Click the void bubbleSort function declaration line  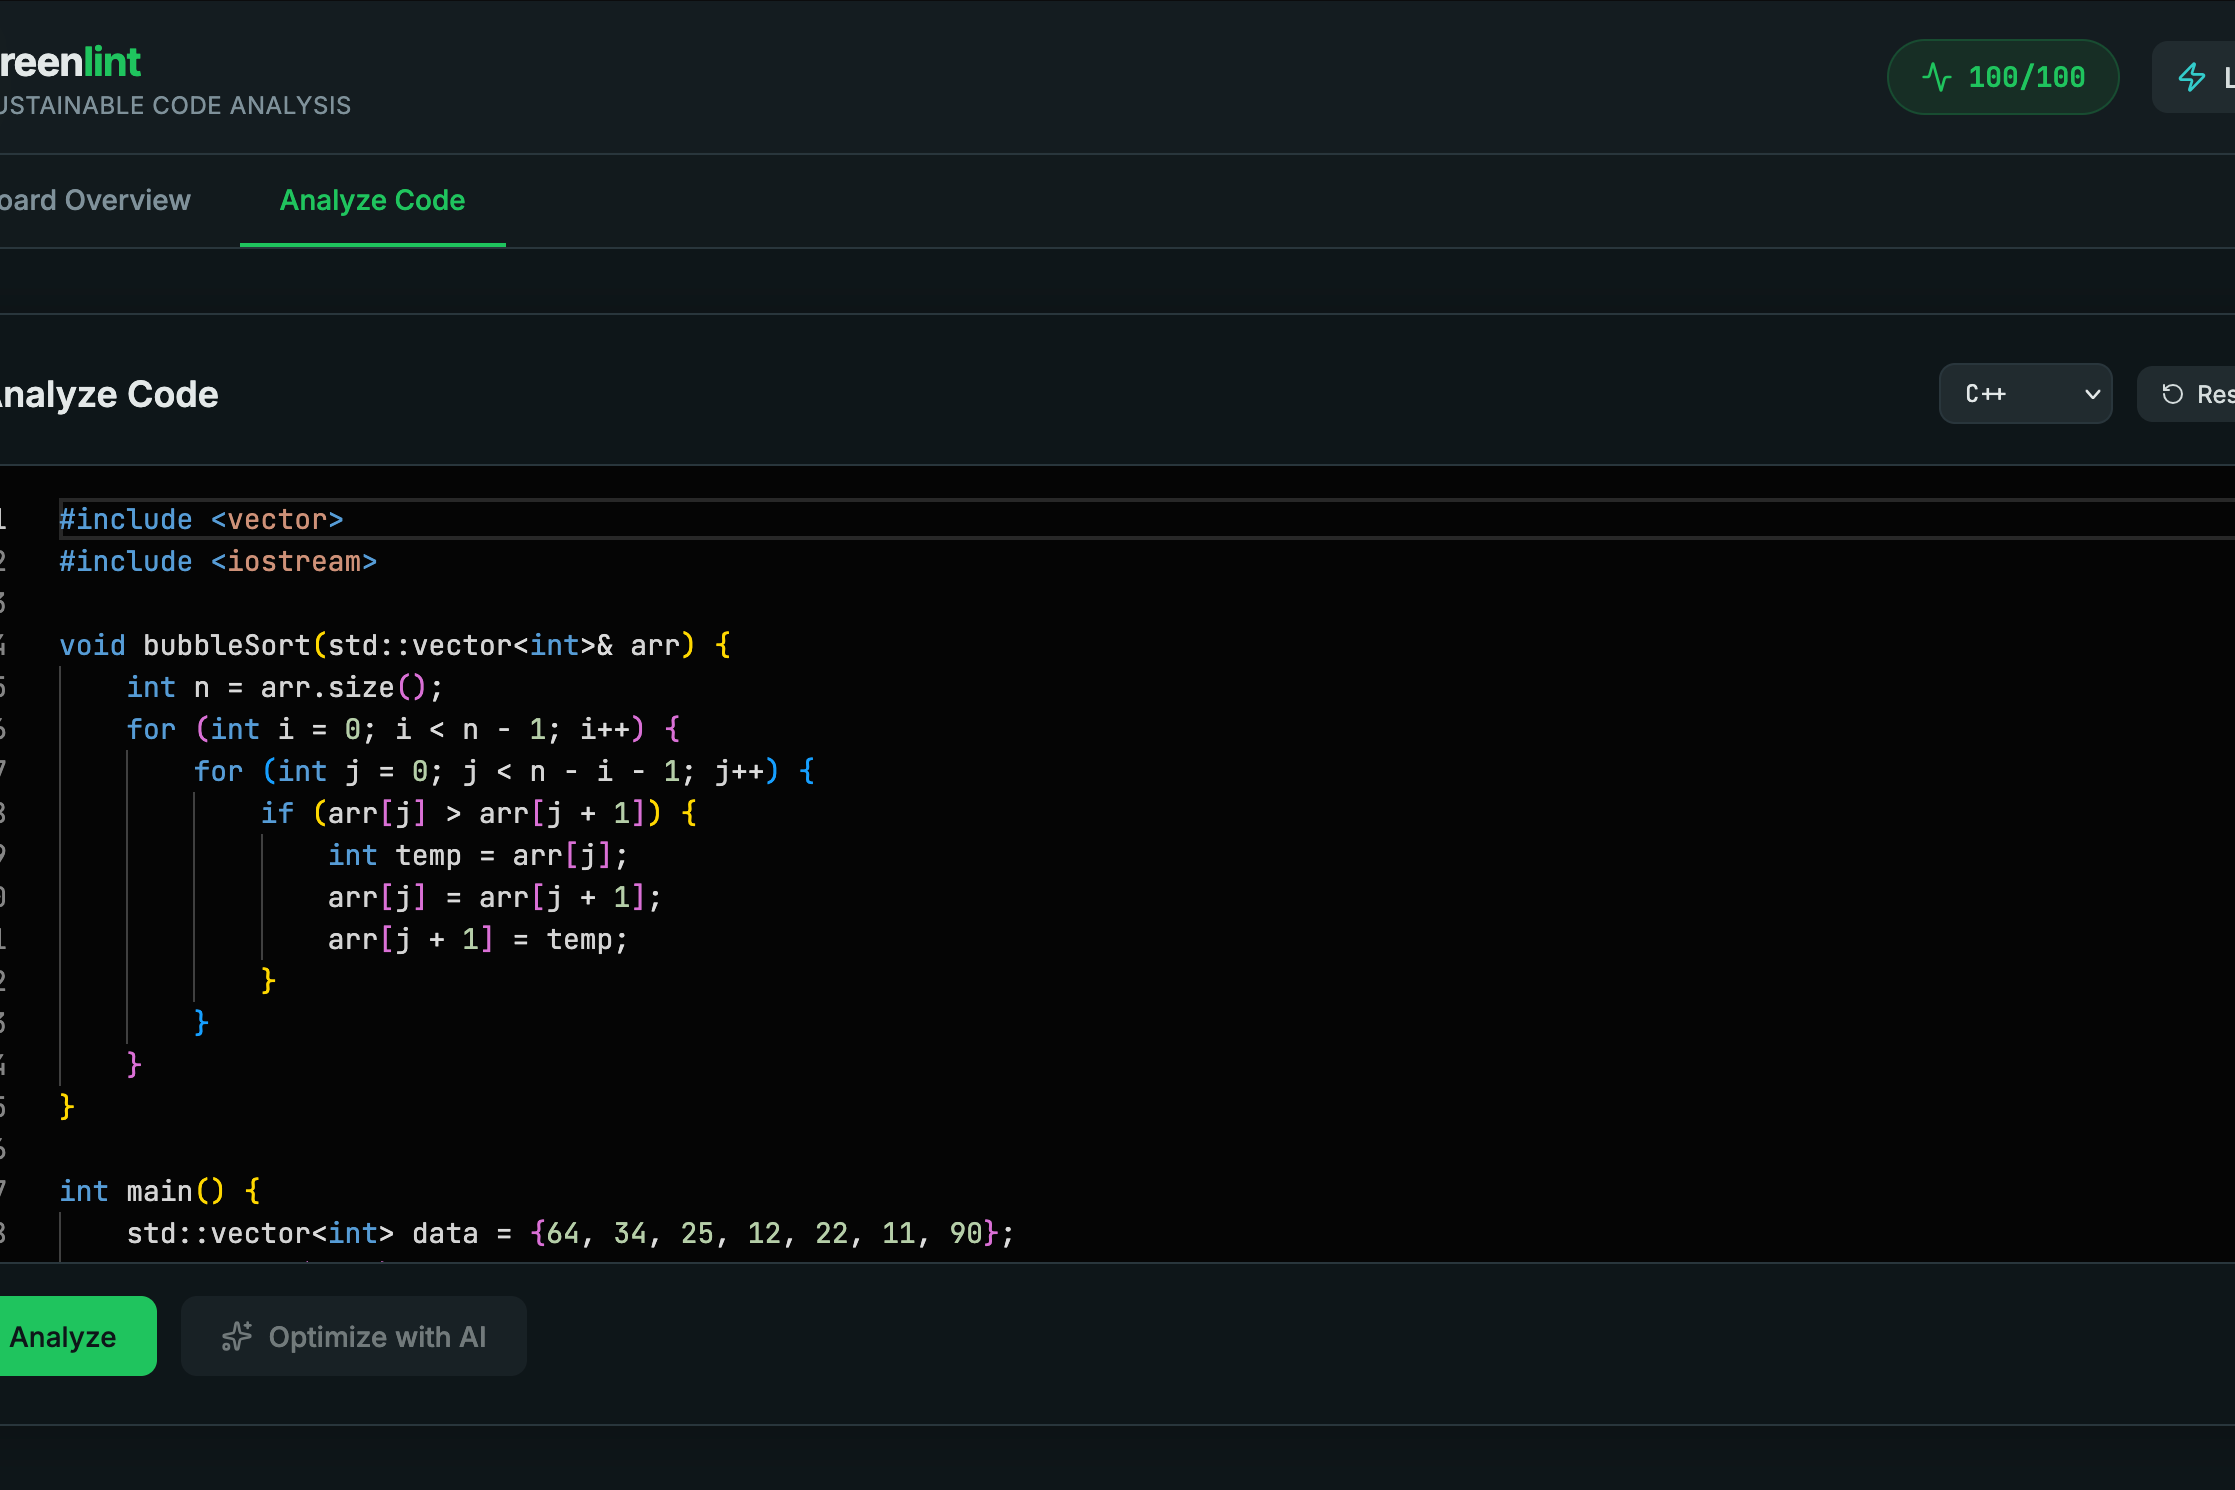click(x=395, y=645)
